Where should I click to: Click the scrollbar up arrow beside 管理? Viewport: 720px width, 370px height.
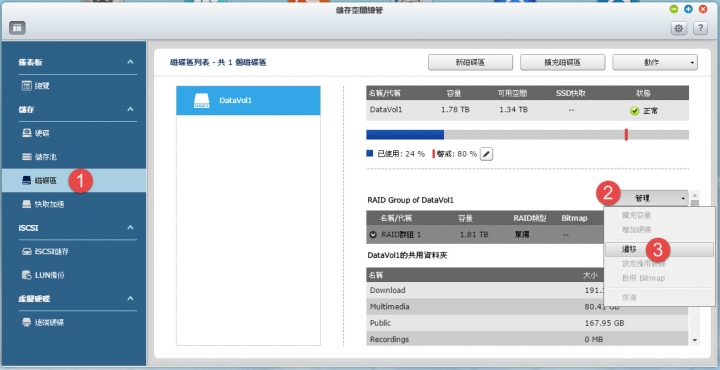(695, 195)
